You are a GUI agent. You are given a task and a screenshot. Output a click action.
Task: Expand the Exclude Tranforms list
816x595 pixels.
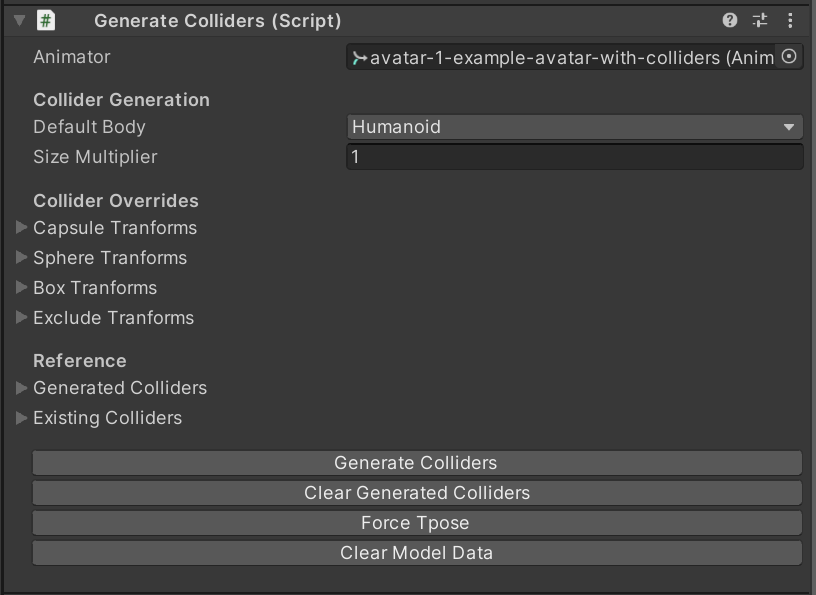(x=21, y=318)
